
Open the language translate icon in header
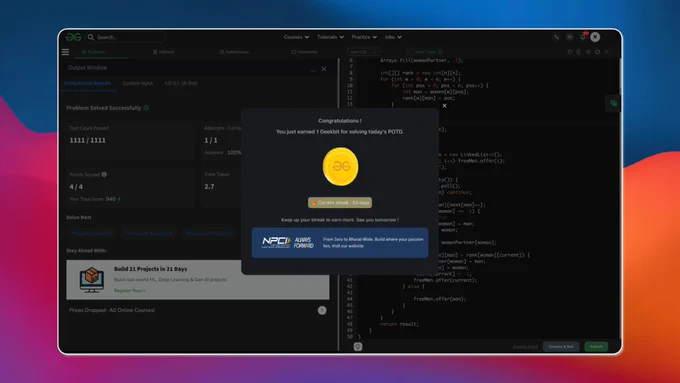pos(556,37)
